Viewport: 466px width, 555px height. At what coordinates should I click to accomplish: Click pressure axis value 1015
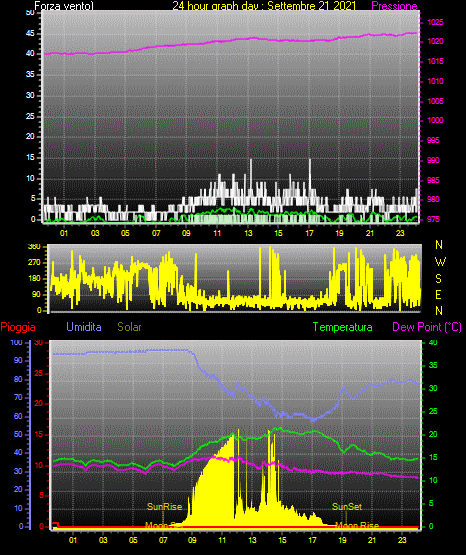point(435,61)
